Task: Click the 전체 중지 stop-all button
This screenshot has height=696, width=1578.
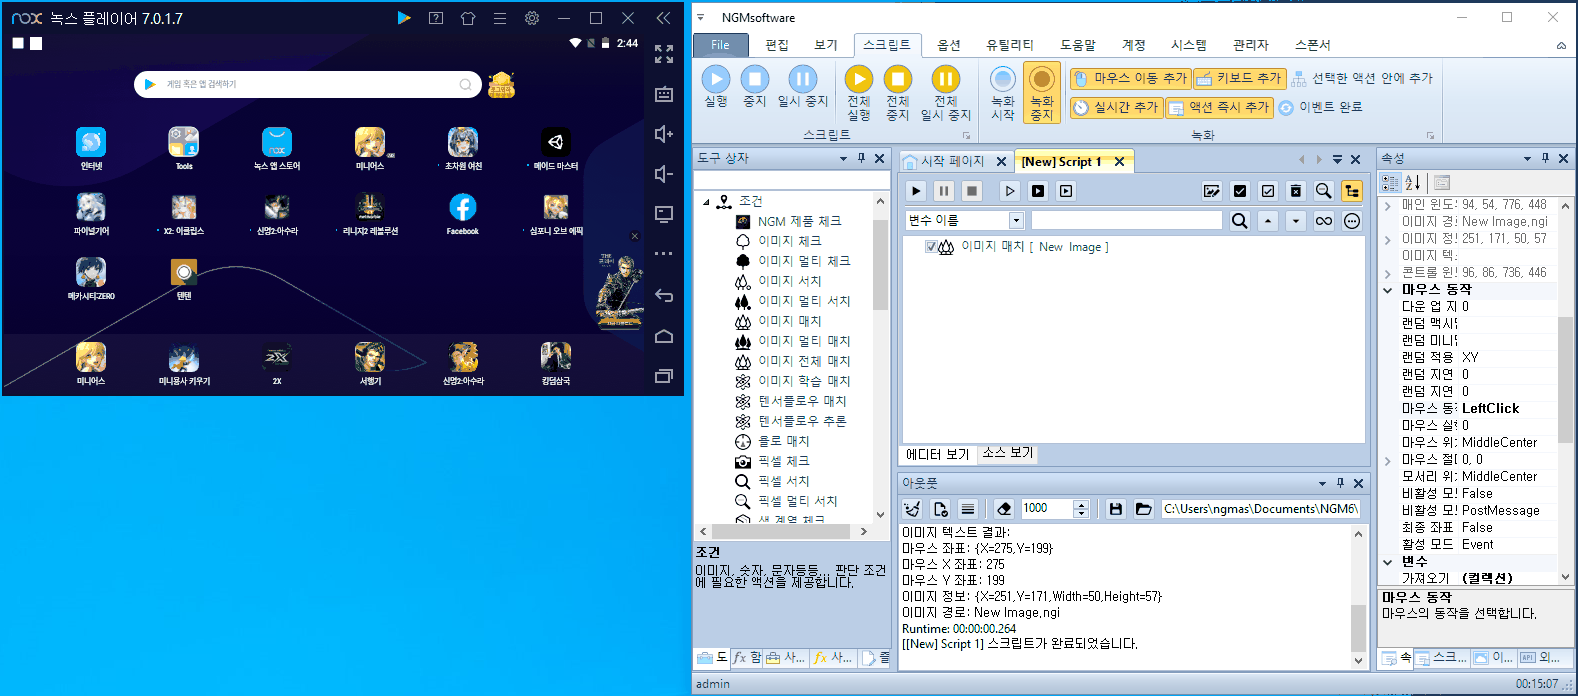Action: coord(898,93)
